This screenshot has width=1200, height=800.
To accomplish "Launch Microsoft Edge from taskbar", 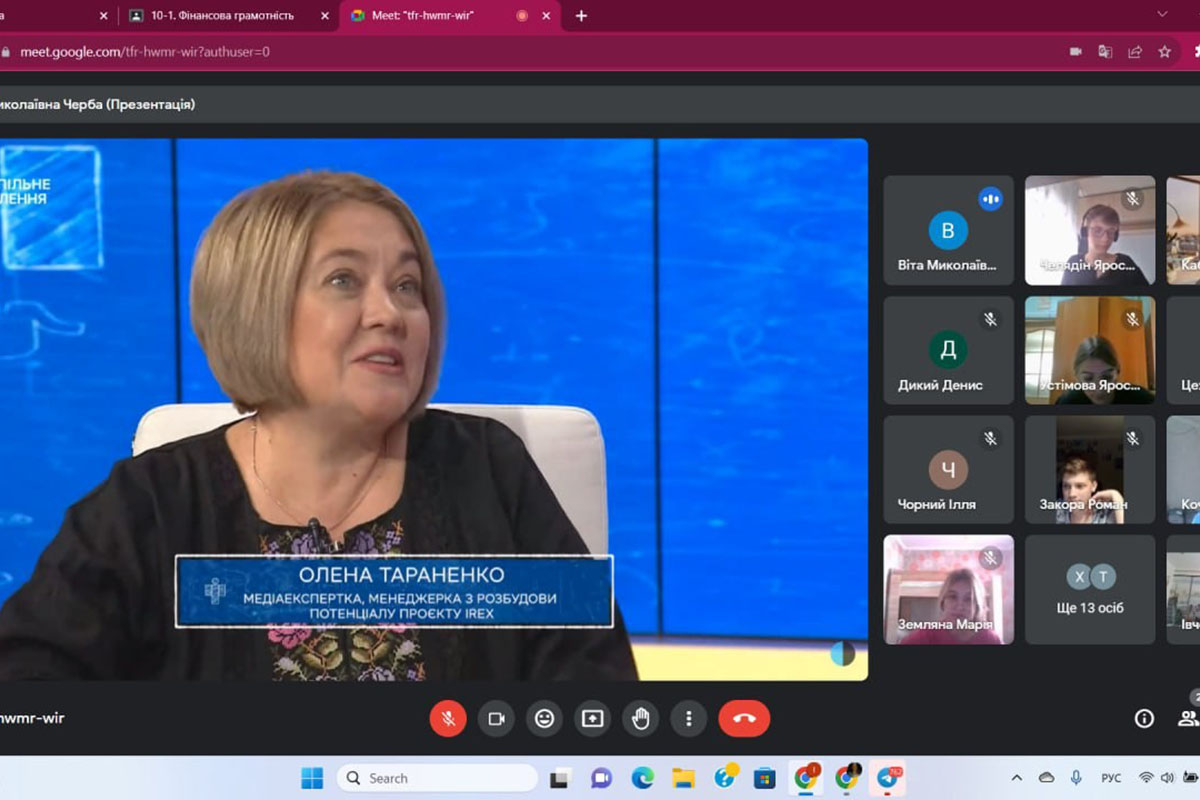I will point(642,778).
